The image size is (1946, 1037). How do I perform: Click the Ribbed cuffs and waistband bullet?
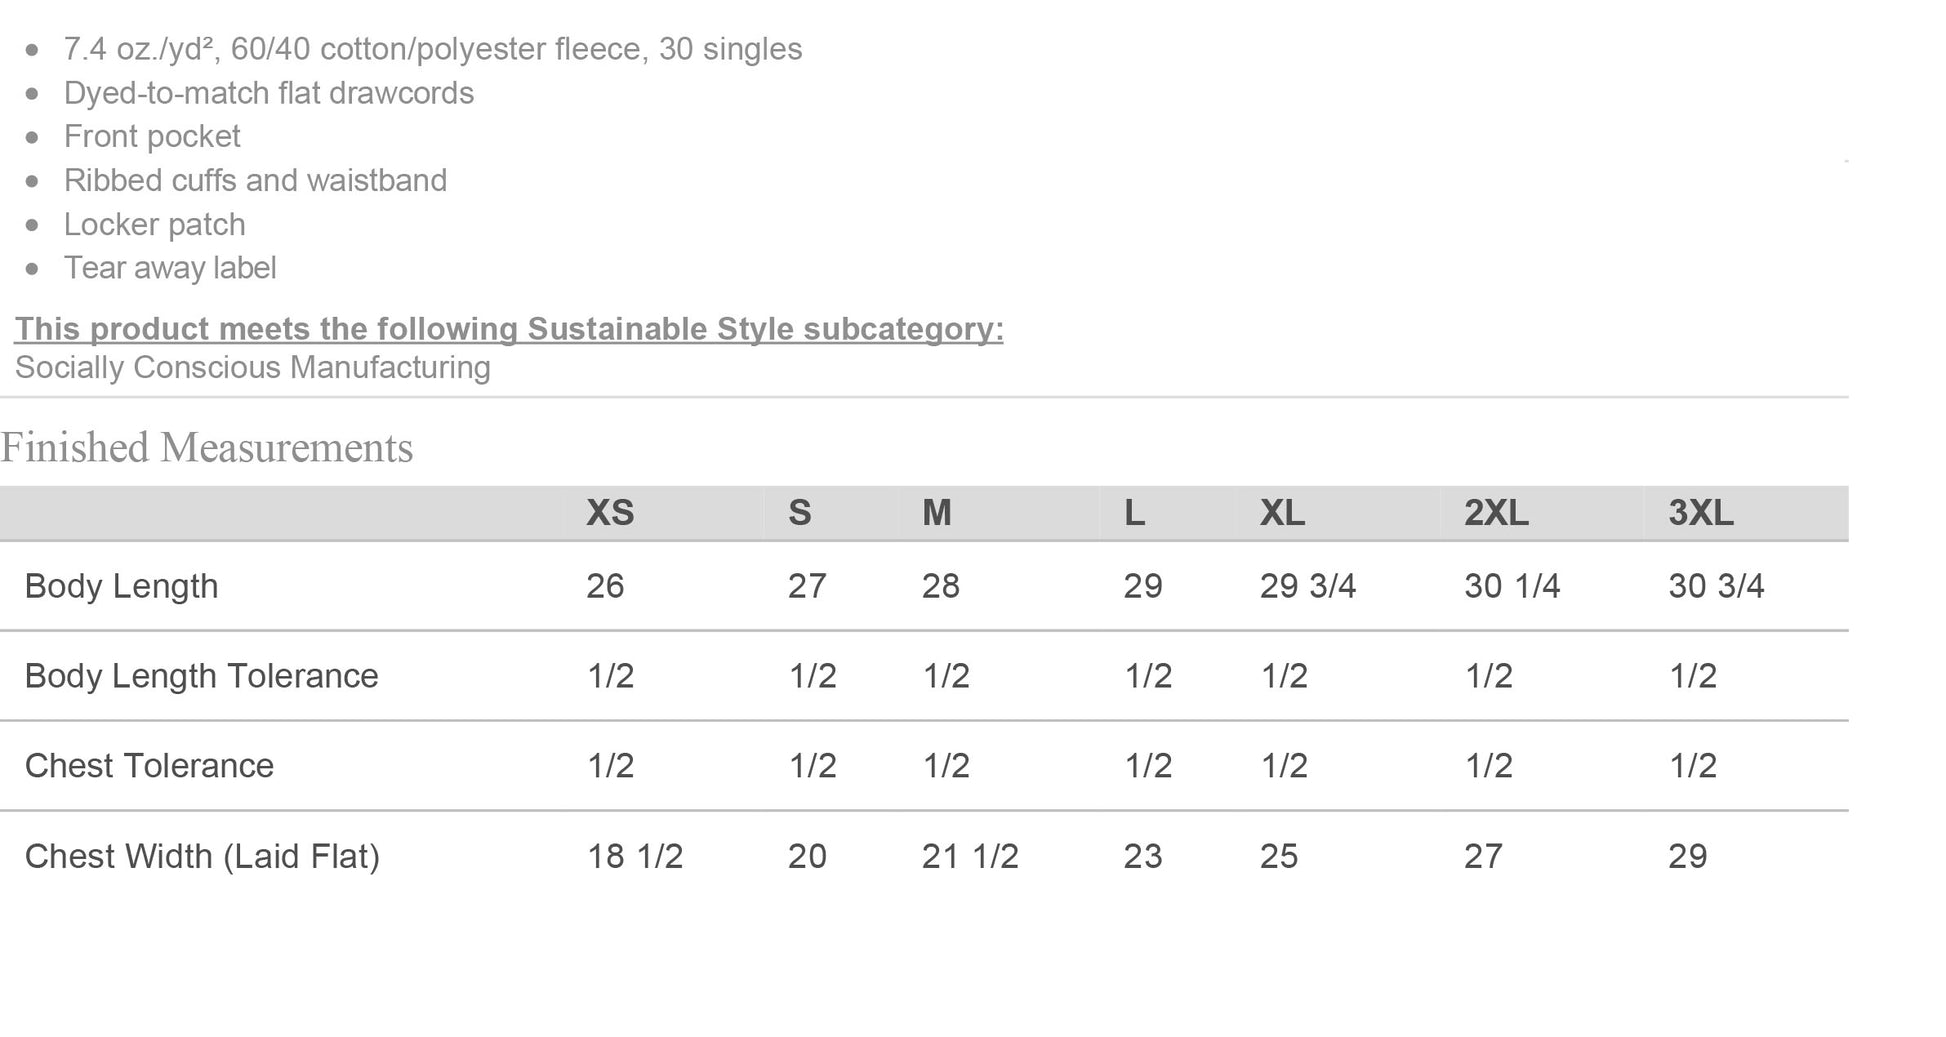click(x=255, y=180)
